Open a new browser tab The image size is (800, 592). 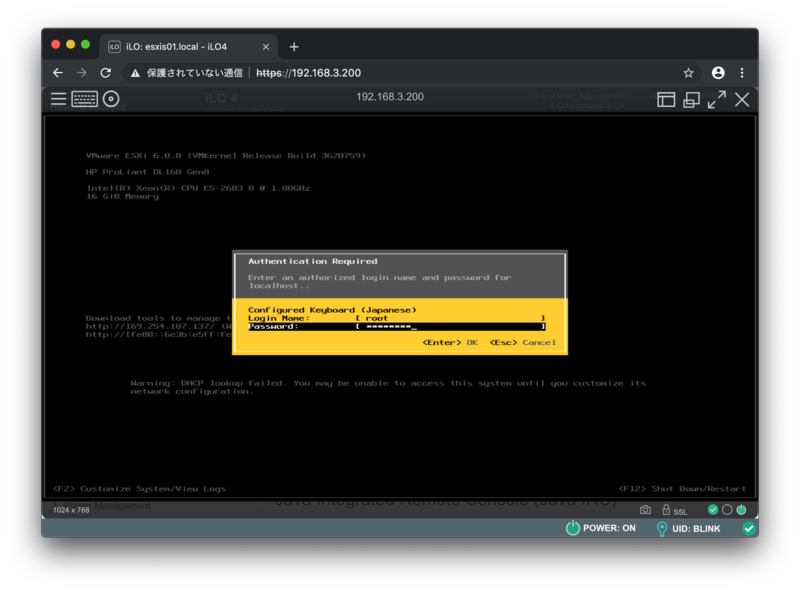coord(294,47)
